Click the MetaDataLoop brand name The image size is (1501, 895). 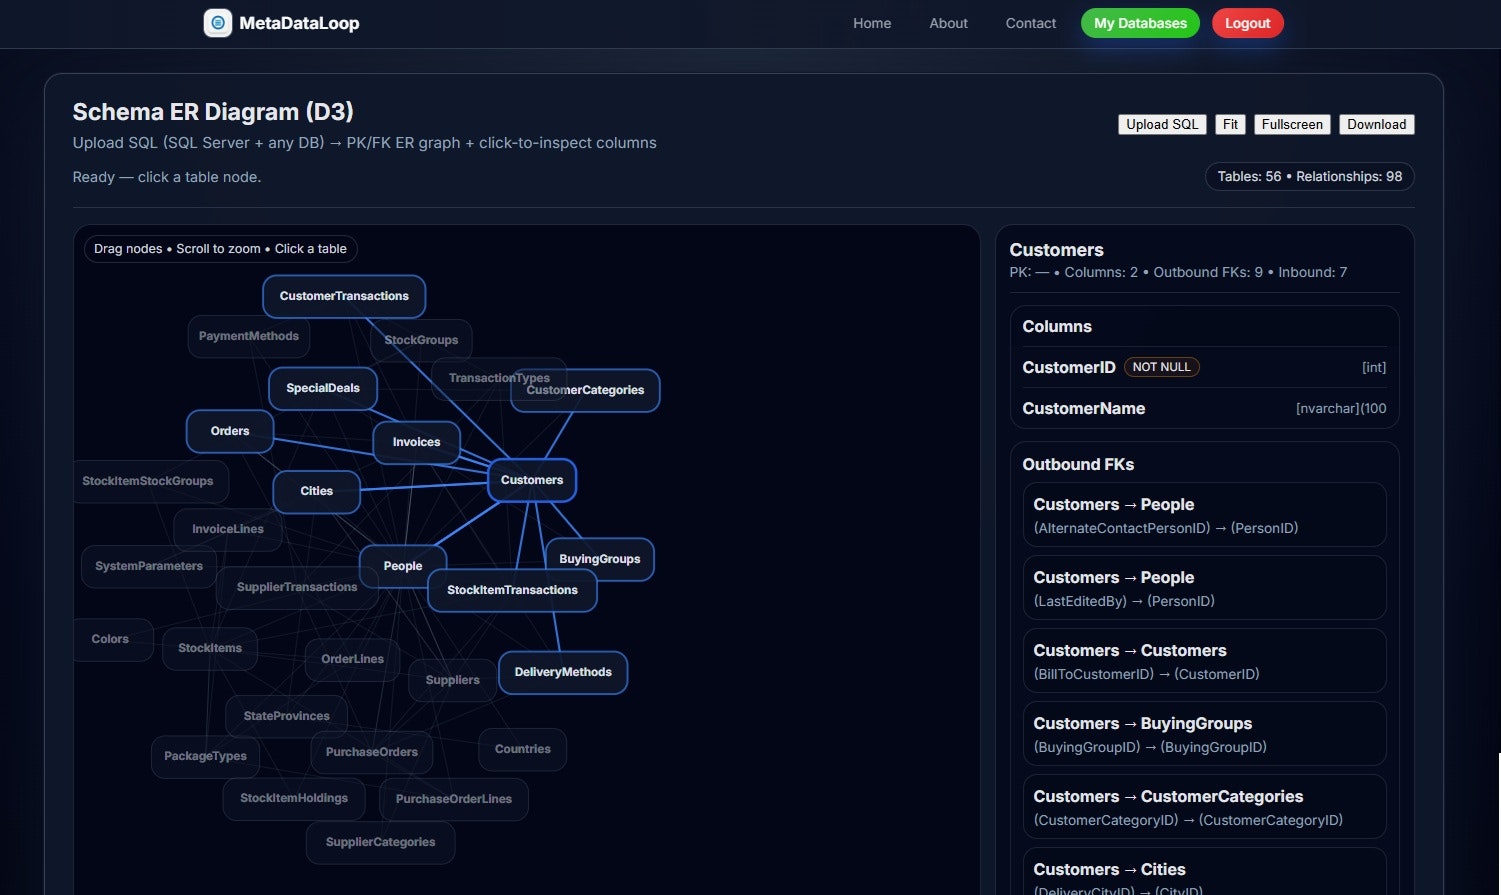pos(299,23)
